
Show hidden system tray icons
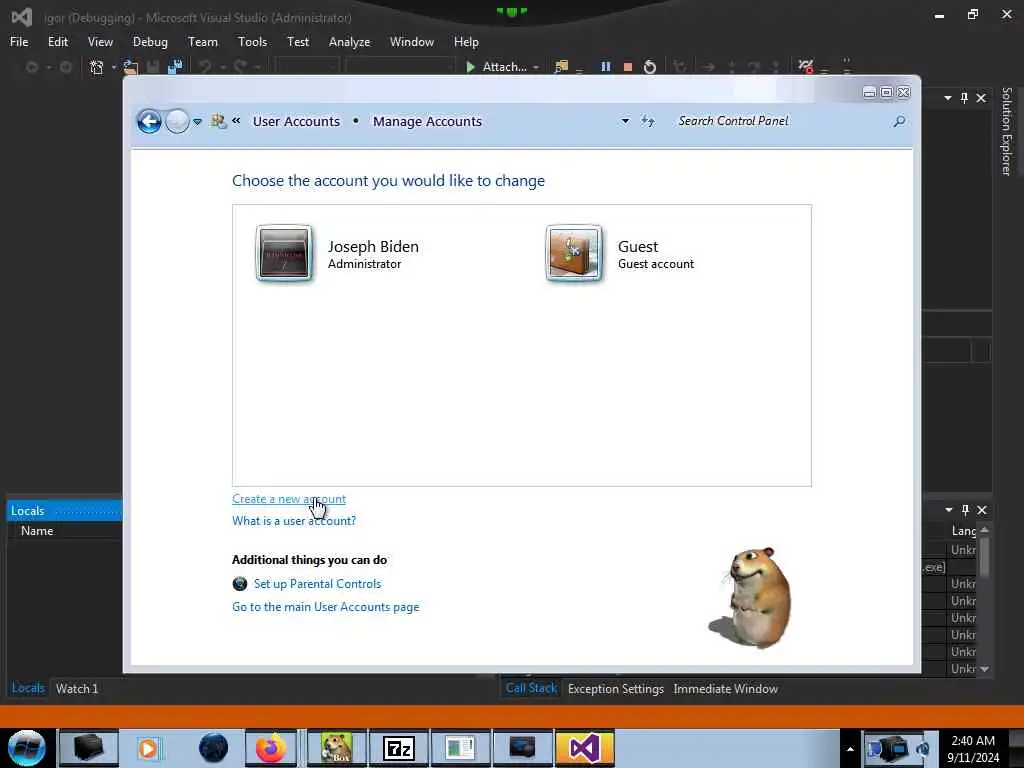pos(850,749)
